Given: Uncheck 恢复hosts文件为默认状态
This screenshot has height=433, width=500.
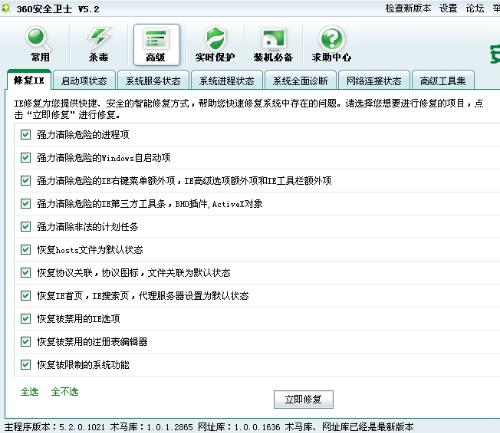Looking at the screenshot, I should coord(26,249).
